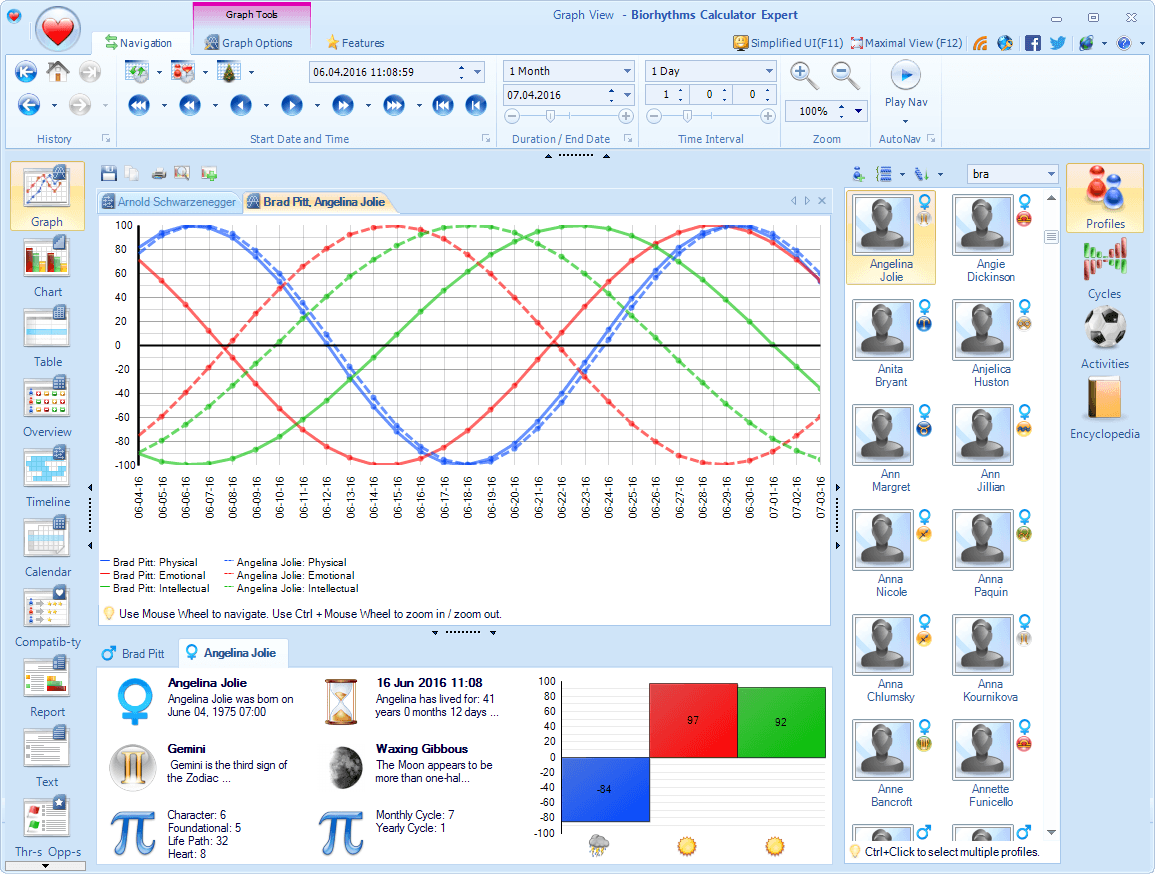Image resolution: width=1155 pixels, height=874 pixels.
Task: Open the Overview view
Action: coord(47,406)
